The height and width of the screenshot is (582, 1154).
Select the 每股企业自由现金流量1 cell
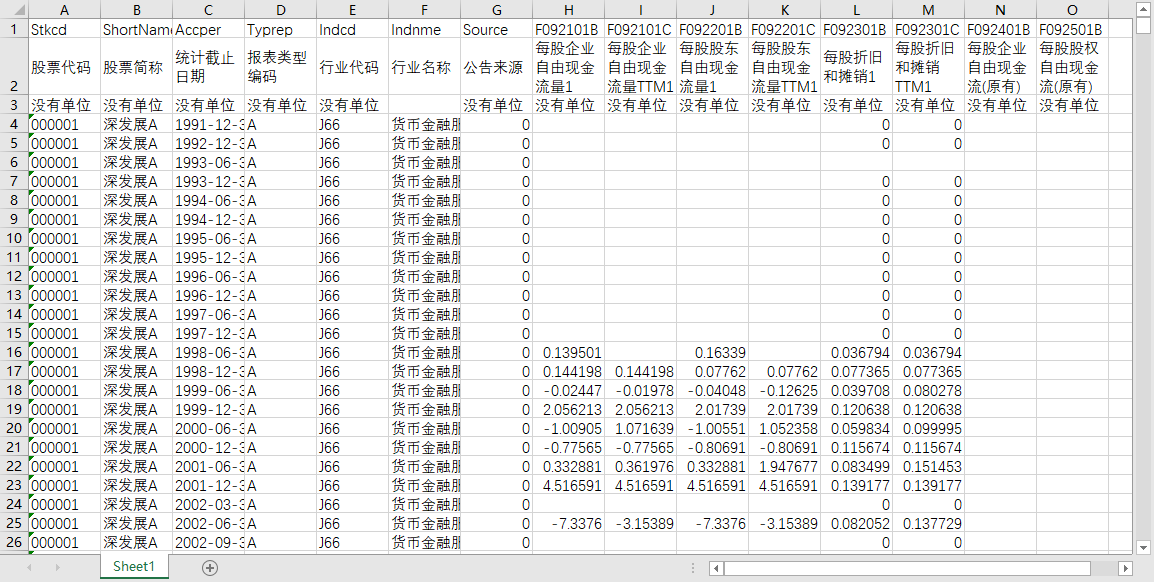569,67
